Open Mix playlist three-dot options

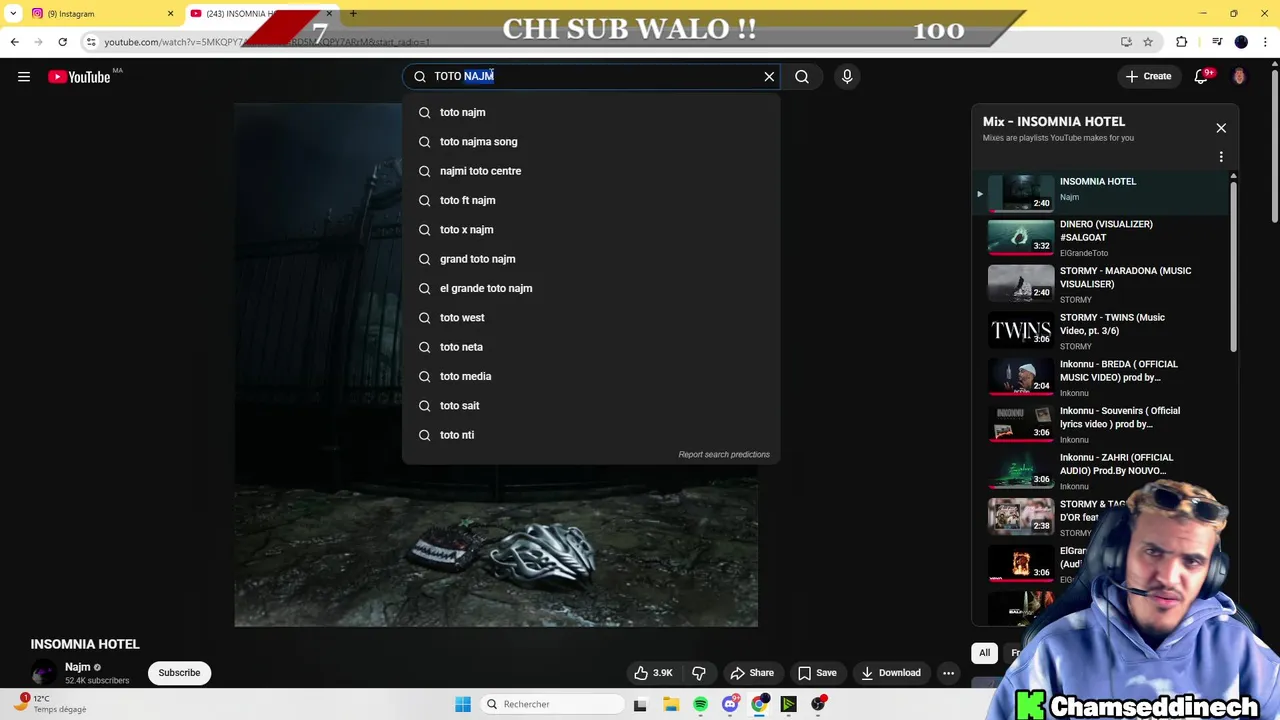tap(1221, 157)
